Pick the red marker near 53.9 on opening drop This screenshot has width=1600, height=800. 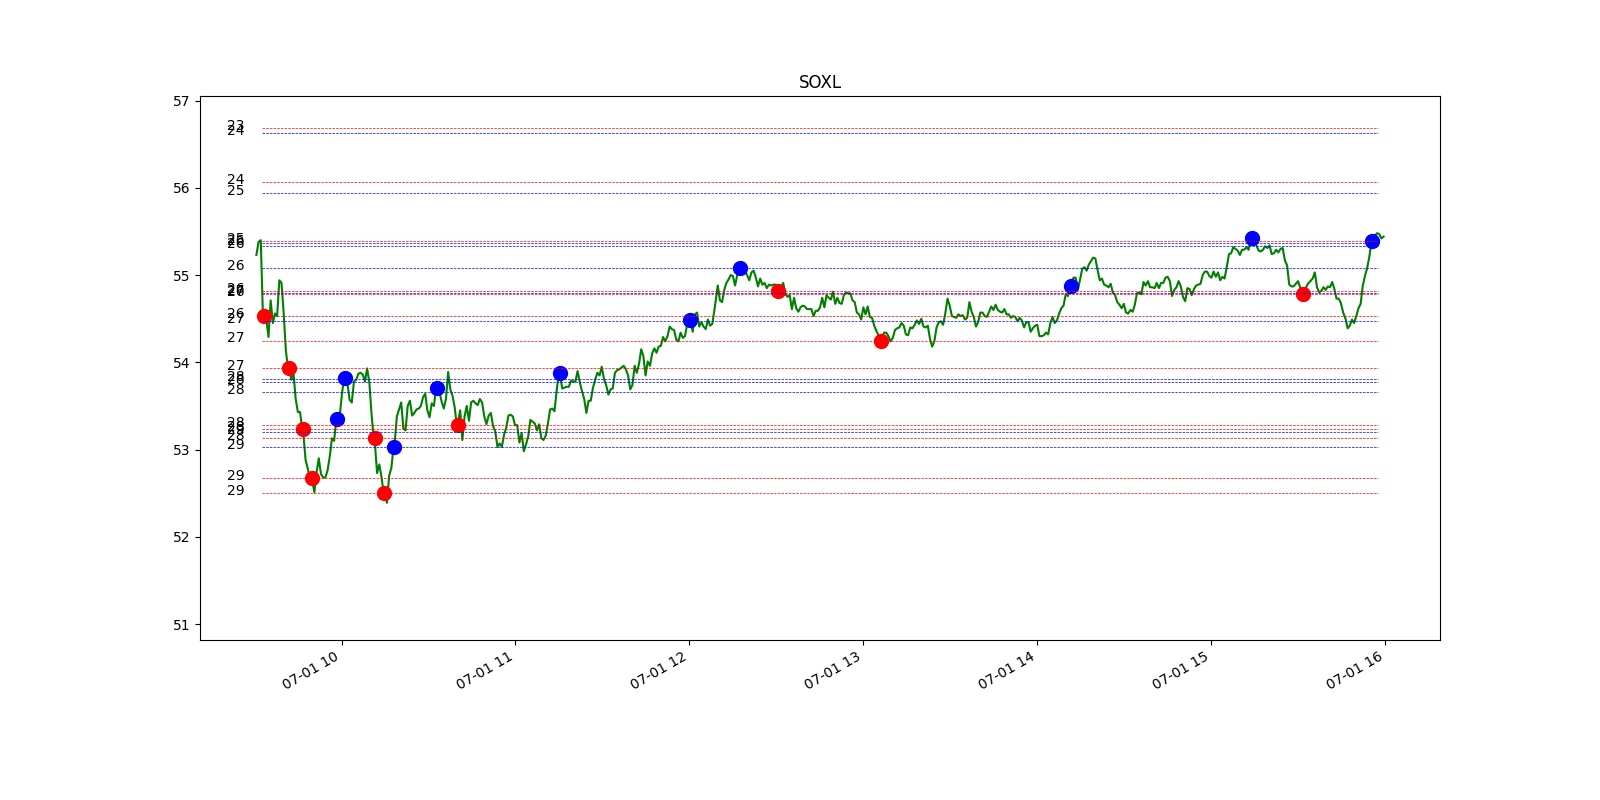[289, 368]
